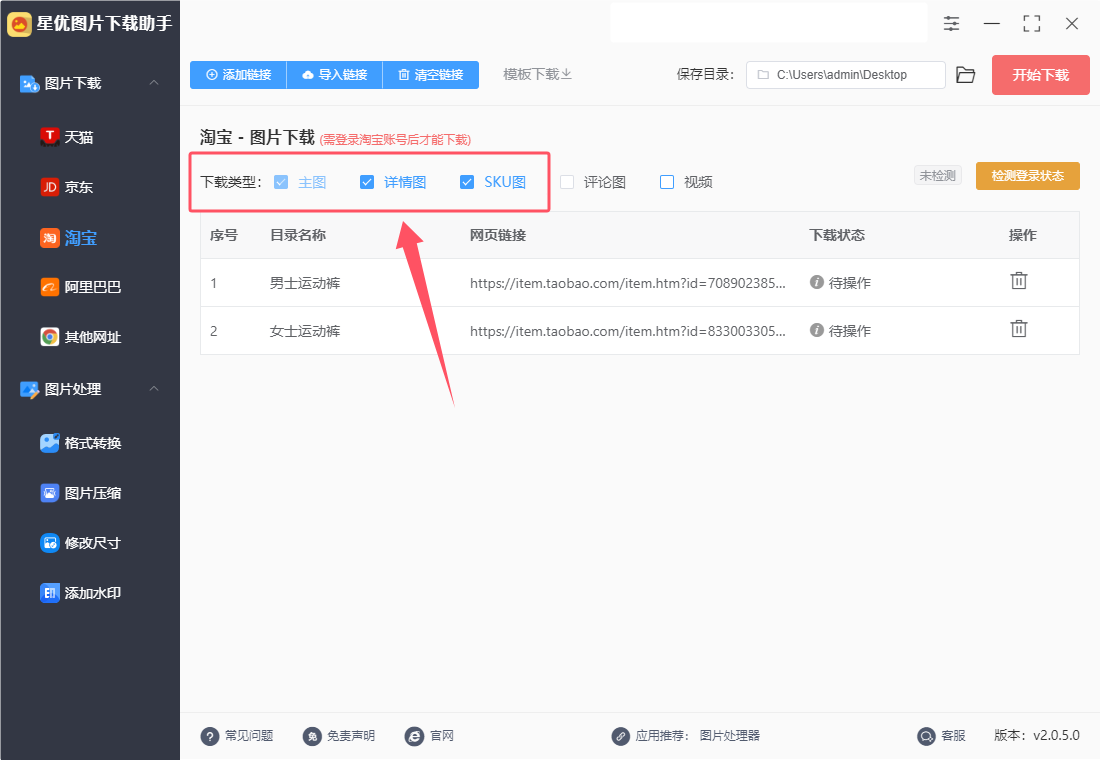
Task: Open the browse folder icon
Action: coord(965,74)
